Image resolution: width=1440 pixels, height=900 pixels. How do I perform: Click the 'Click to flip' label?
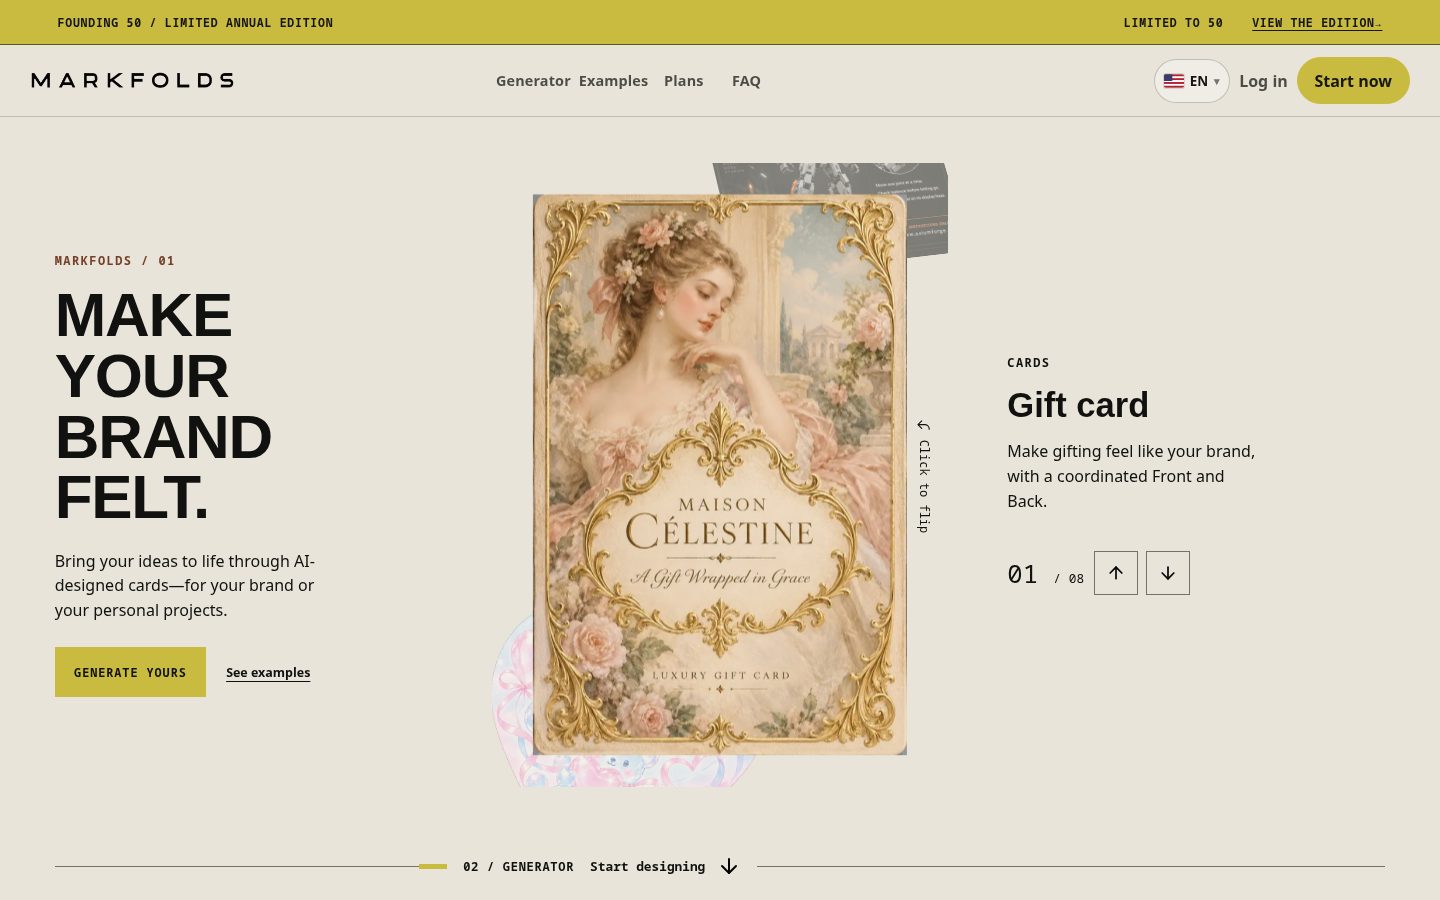click(x=924, y=477)
